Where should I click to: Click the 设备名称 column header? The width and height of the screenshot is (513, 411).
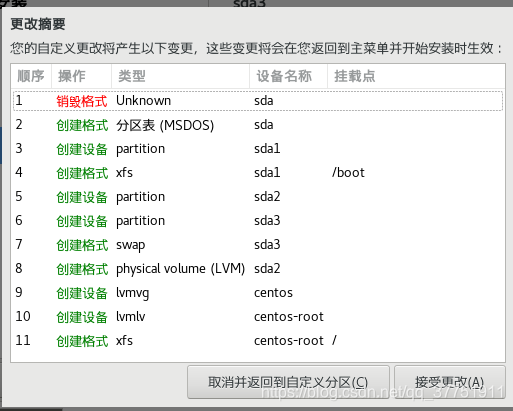289,76
